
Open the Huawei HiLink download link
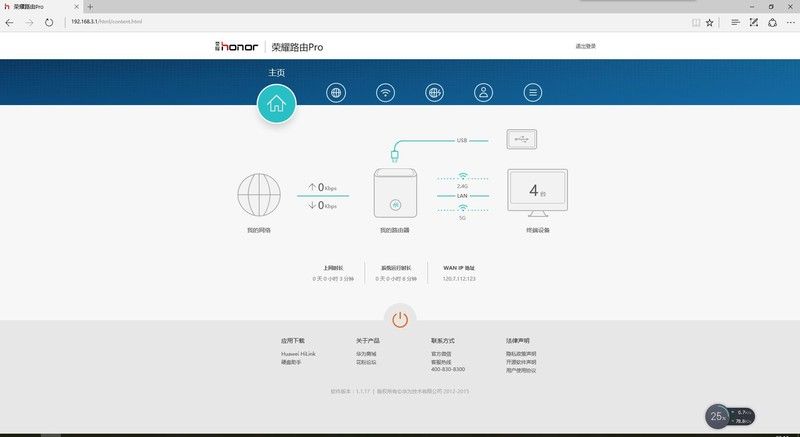pos(298,353)
